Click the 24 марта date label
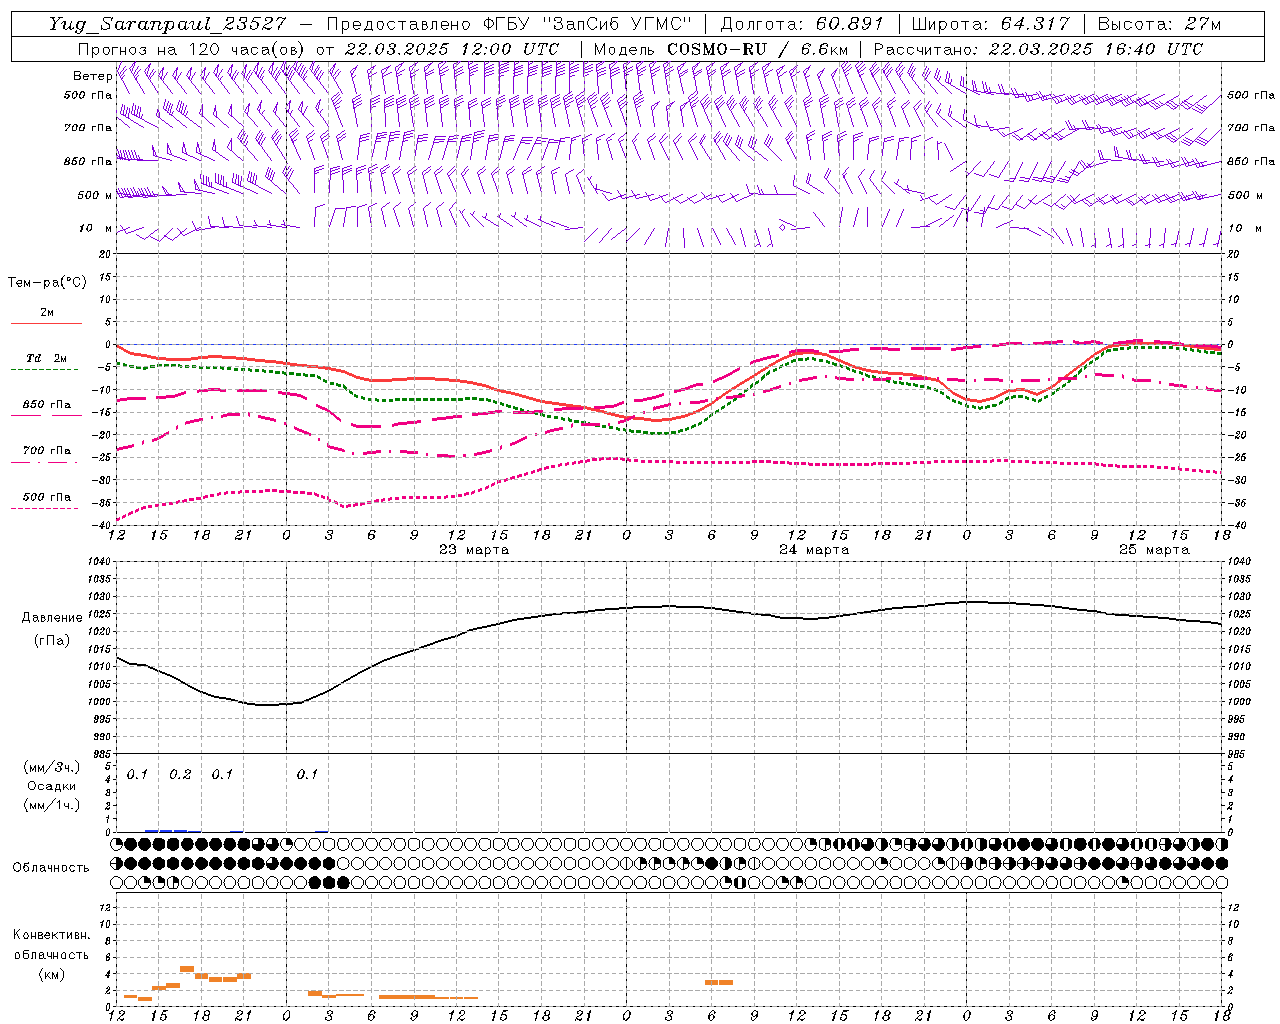Image resolution: width=1280 pixels, height=1024 pixels. click(814, 550)
